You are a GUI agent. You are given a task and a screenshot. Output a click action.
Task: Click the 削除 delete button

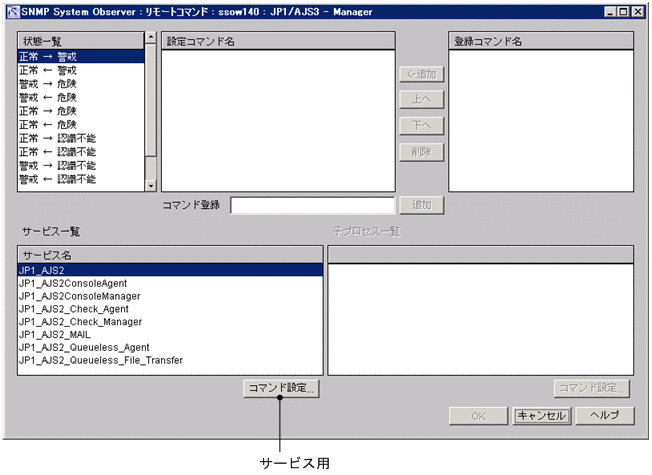pyautogui.click(x=422, y=152)
